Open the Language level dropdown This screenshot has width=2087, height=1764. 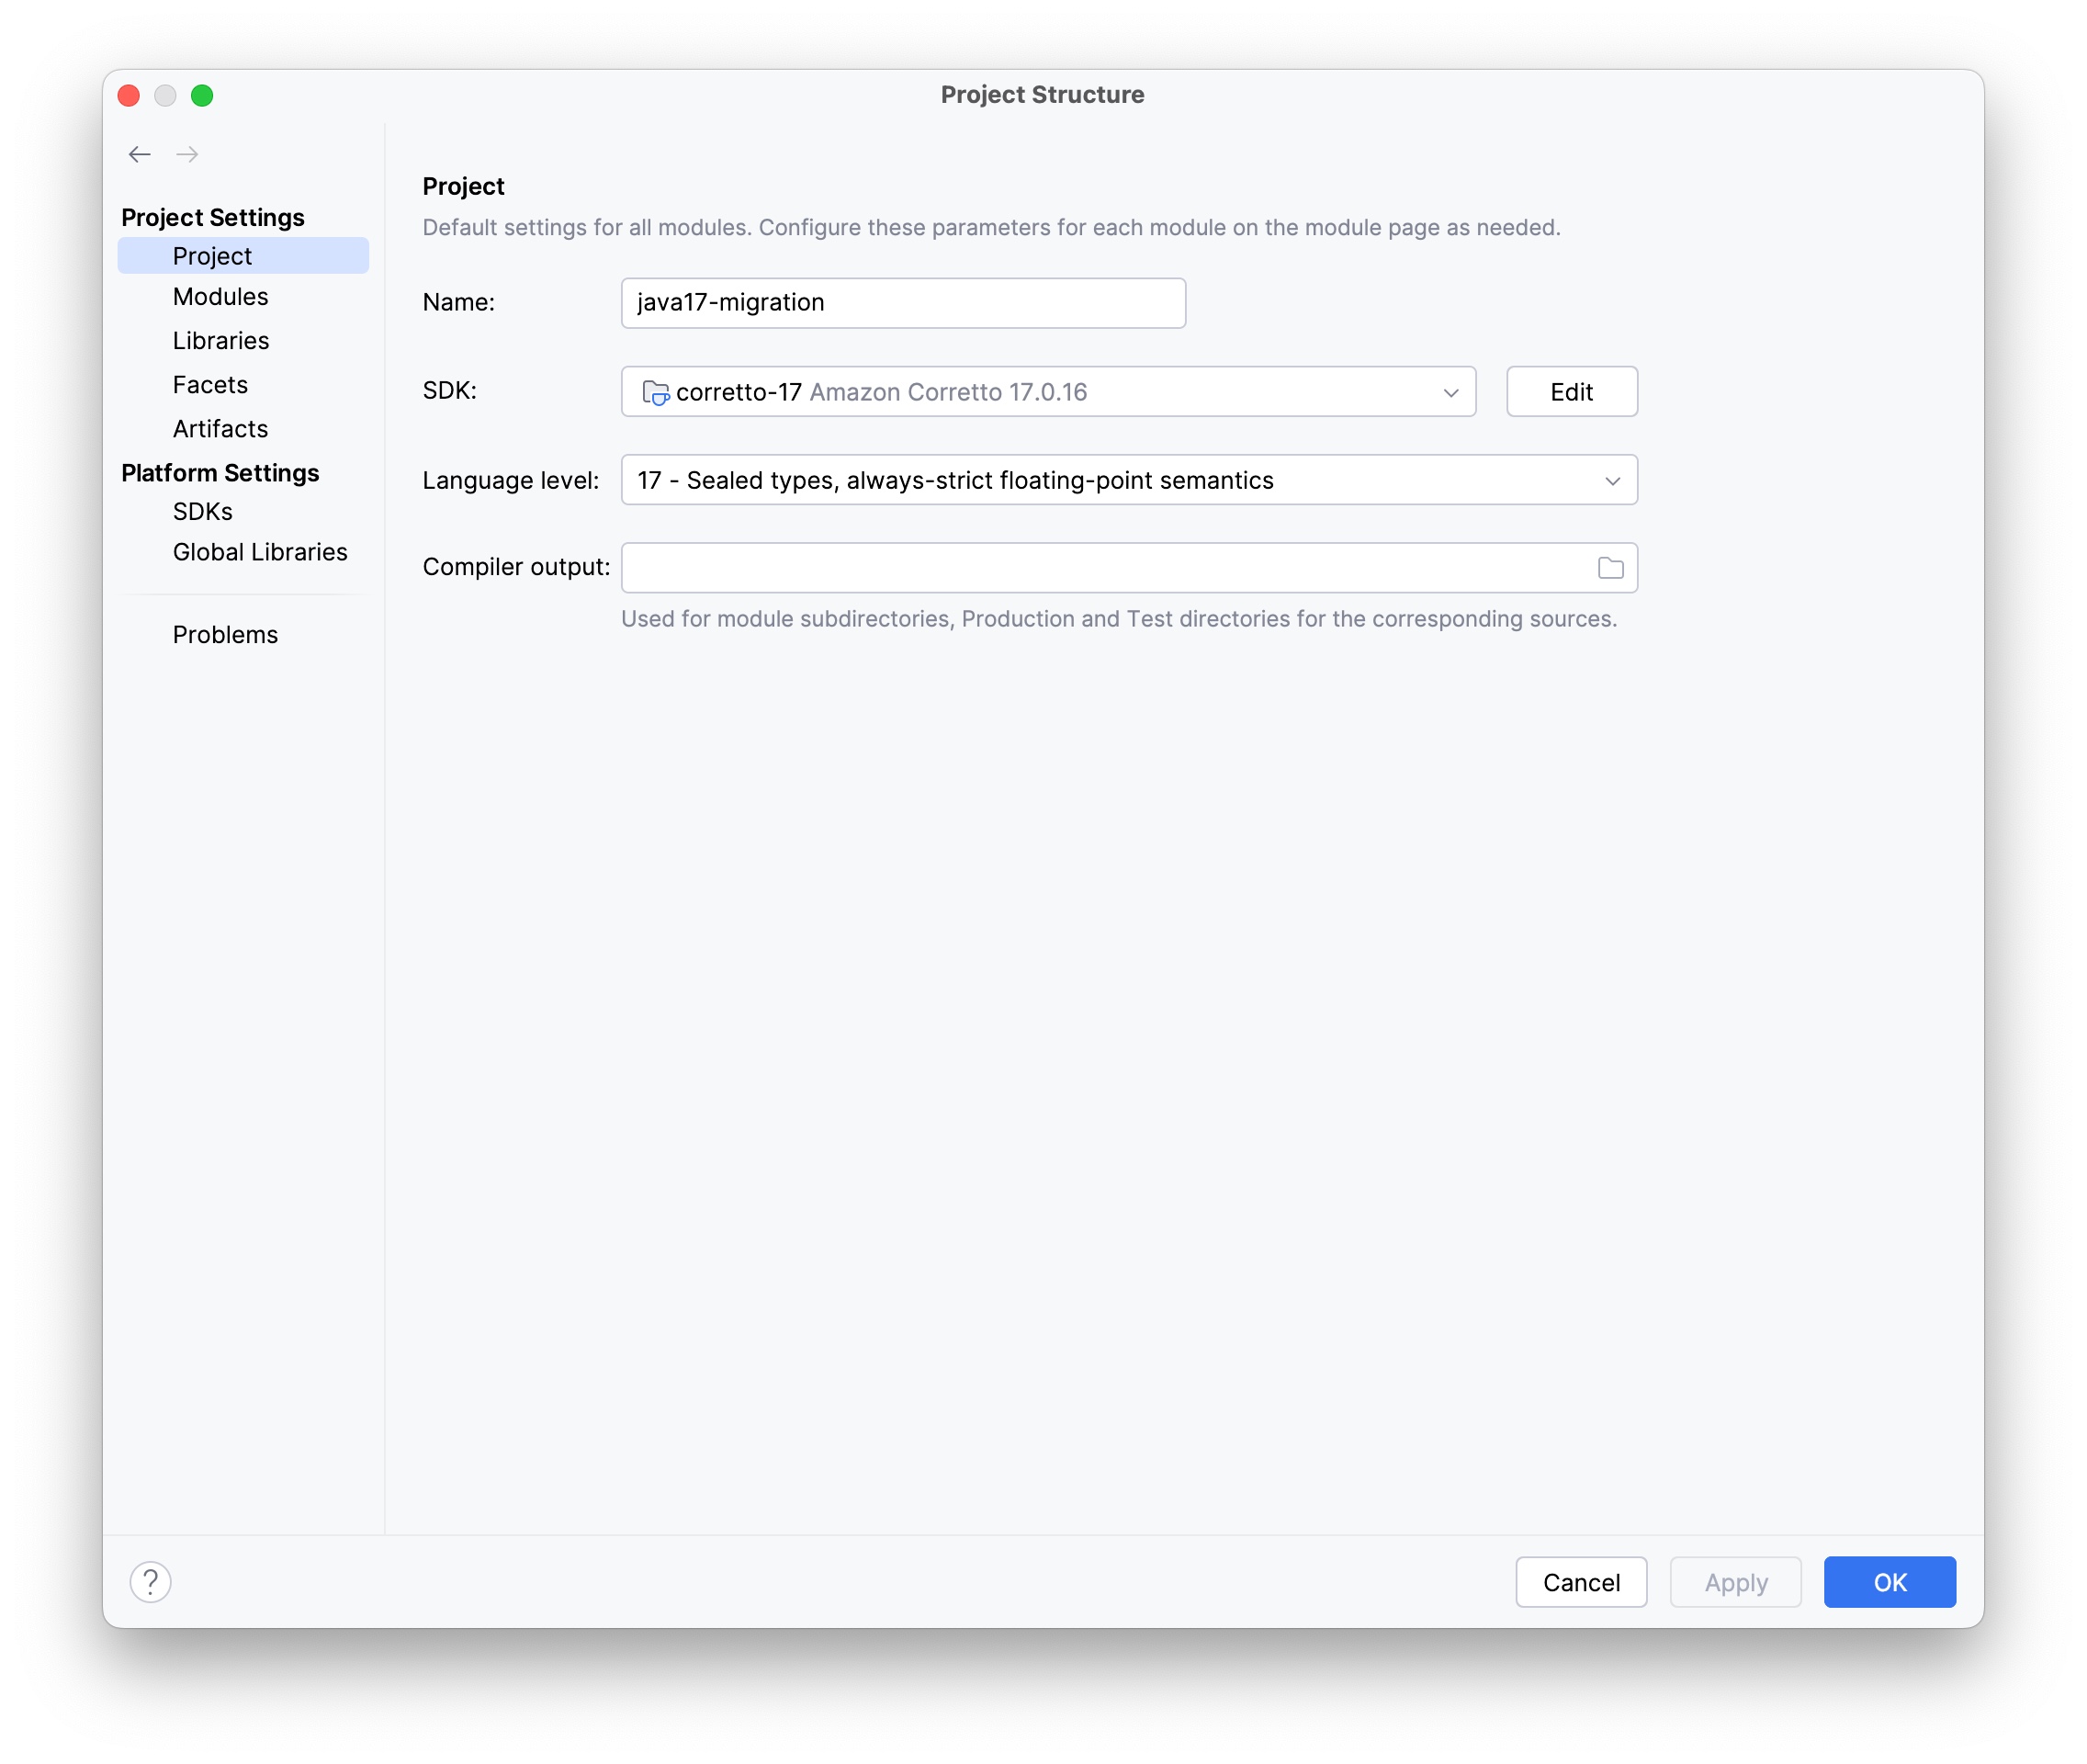1611,480
